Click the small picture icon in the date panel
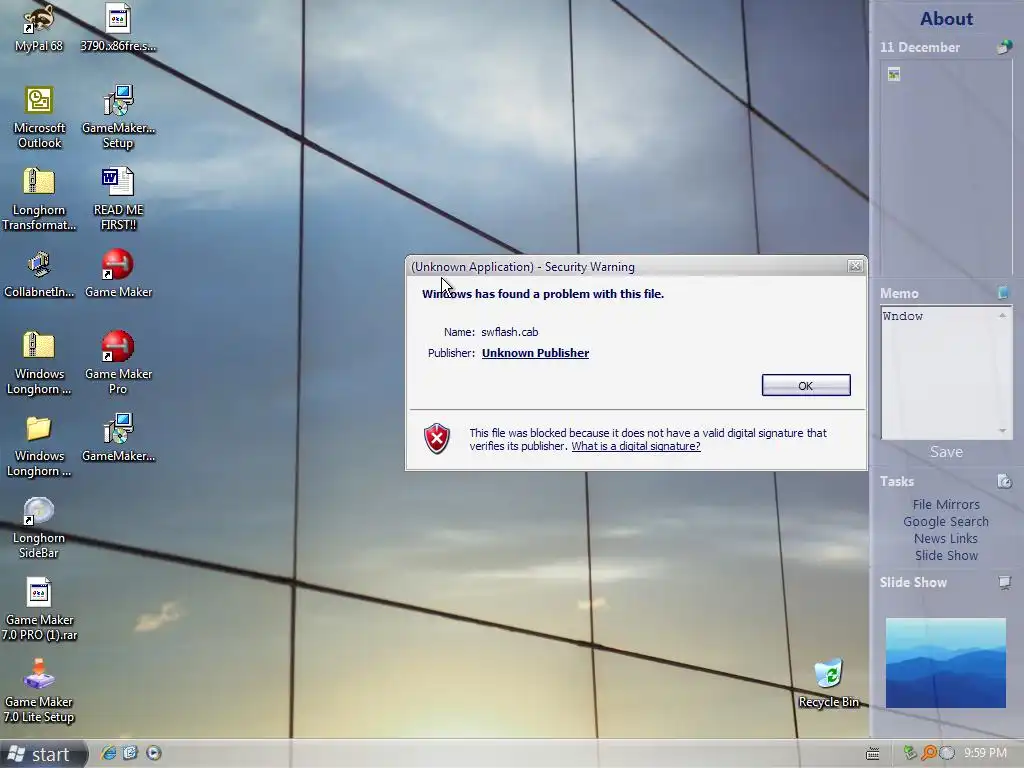The height and width of the screenshot is (768, 1024). (894, 74)
